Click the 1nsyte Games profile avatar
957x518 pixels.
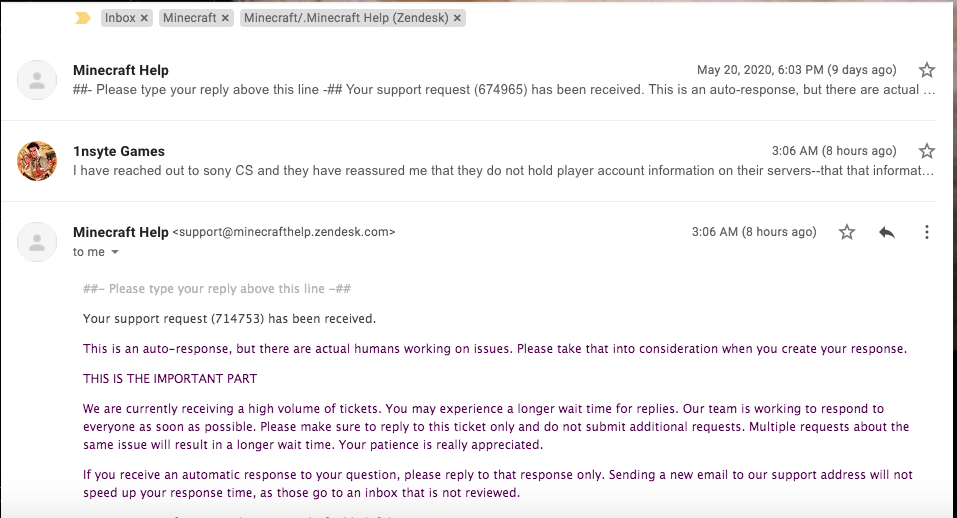(37, 161)
